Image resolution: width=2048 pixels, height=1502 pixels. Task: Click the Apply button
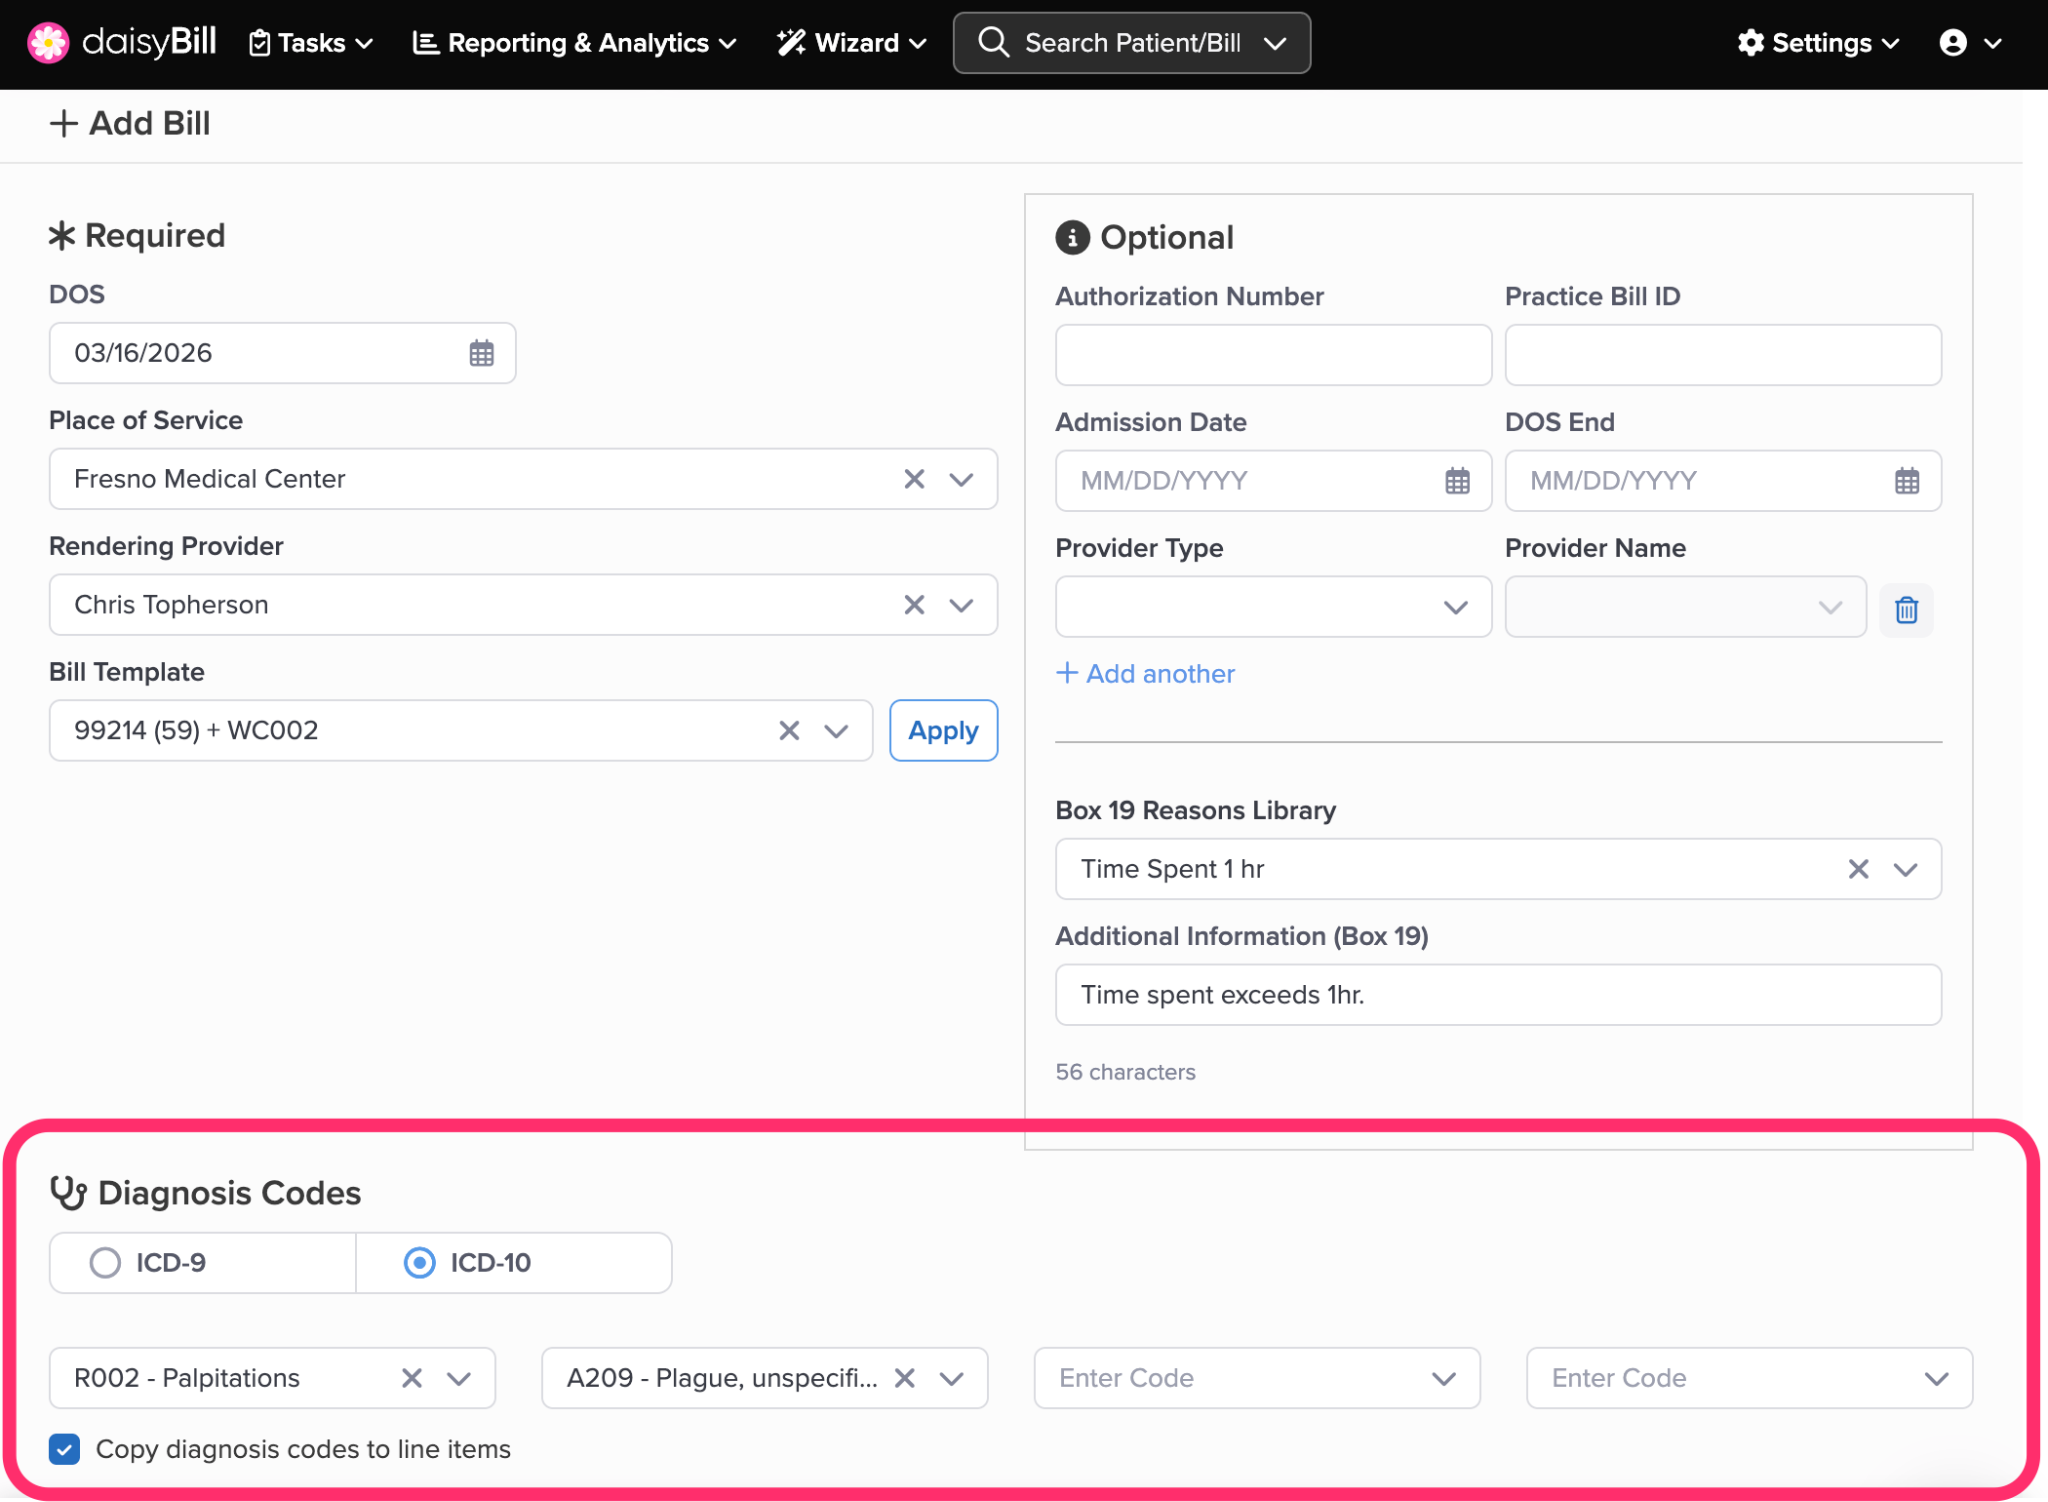point(942,731)
